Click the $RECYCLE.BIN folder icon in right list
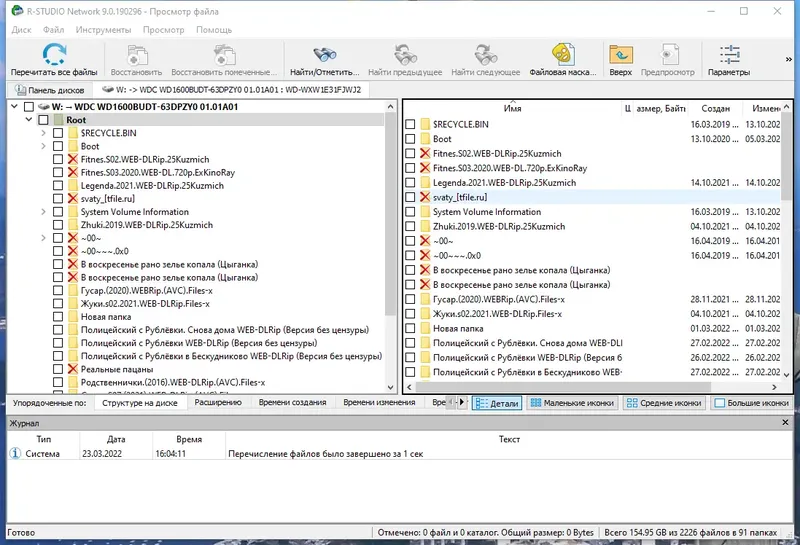Viewport: 800px width, 545px height. [x=426, y=124]
